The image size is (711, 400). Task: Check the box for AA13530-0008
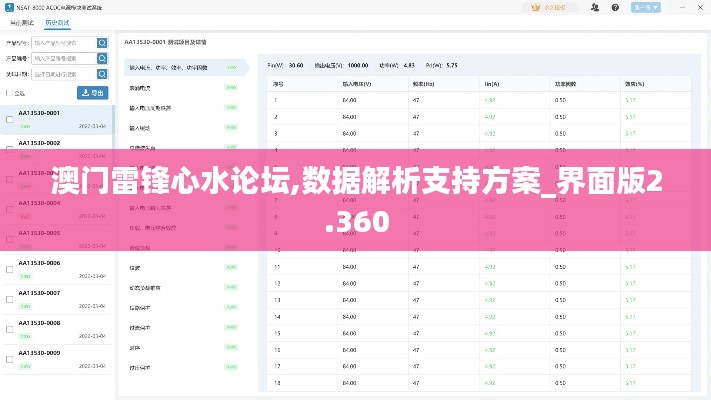10,329
